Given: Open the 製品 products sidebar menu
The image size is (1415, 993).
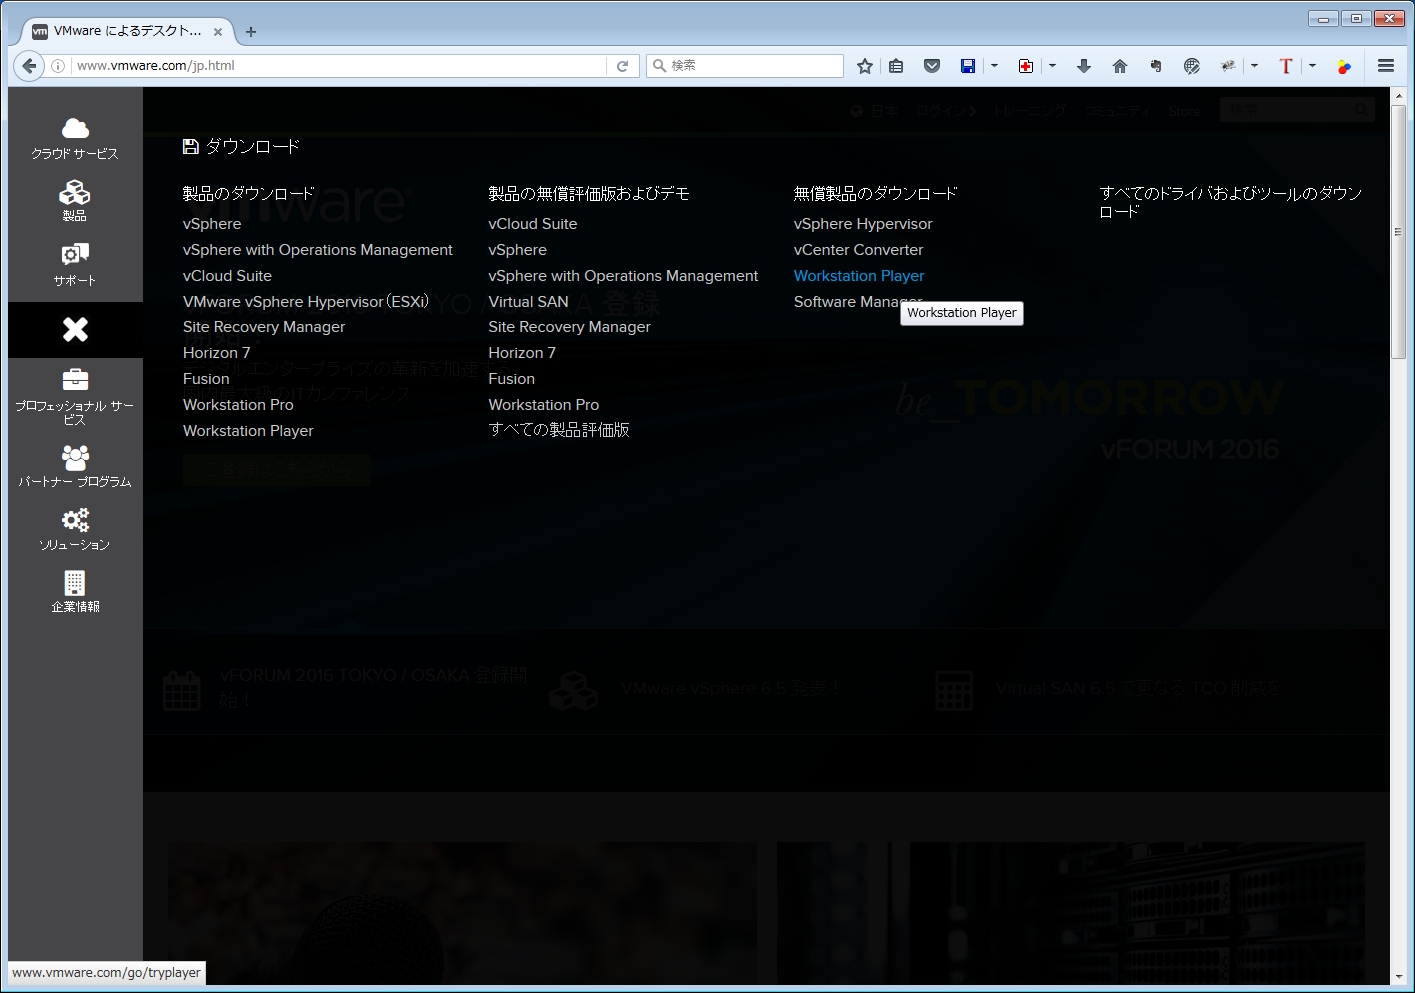Looking at the screenshot, I should click(75, 200).
